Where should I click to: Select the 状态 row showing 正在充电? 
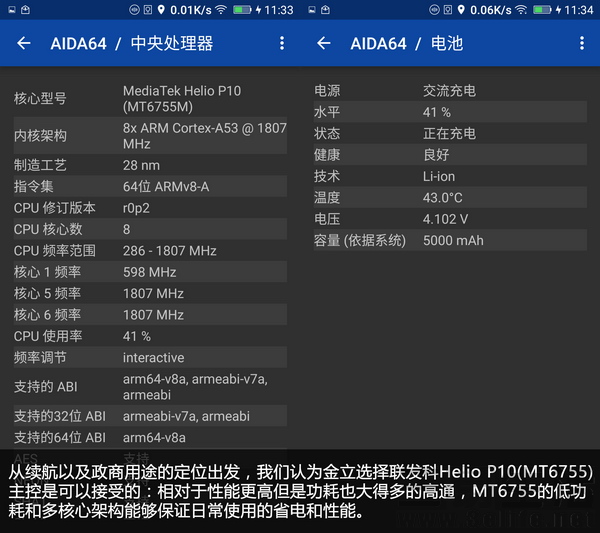450,134
